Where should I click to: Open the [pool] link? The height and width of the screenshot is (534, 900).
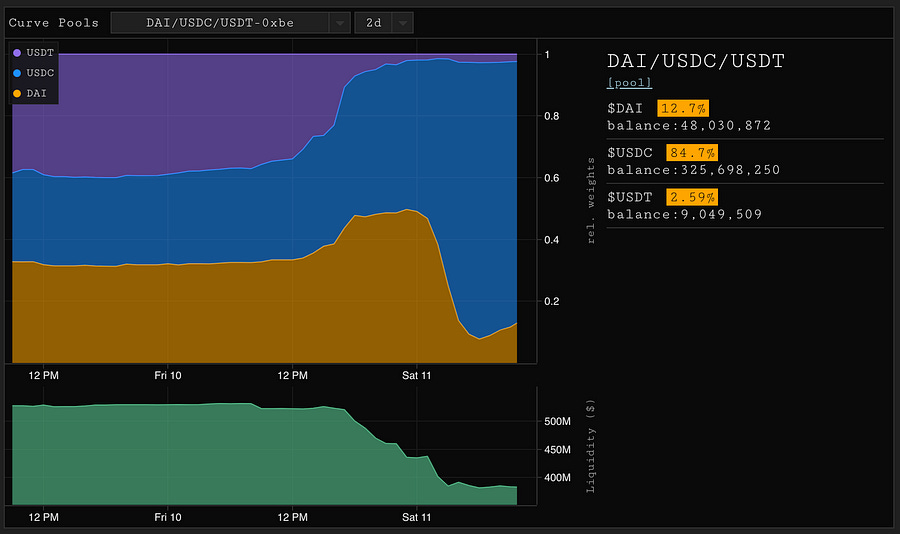630,83
